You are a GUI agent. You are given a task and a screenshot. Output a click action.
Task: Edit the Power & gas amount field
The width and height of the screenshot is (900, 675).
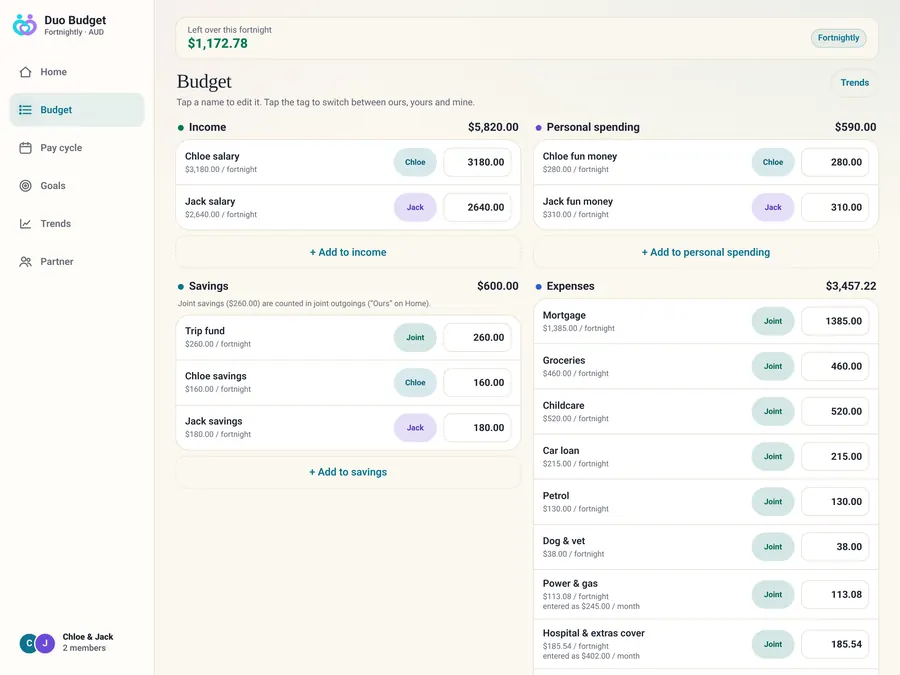point(835,595)
